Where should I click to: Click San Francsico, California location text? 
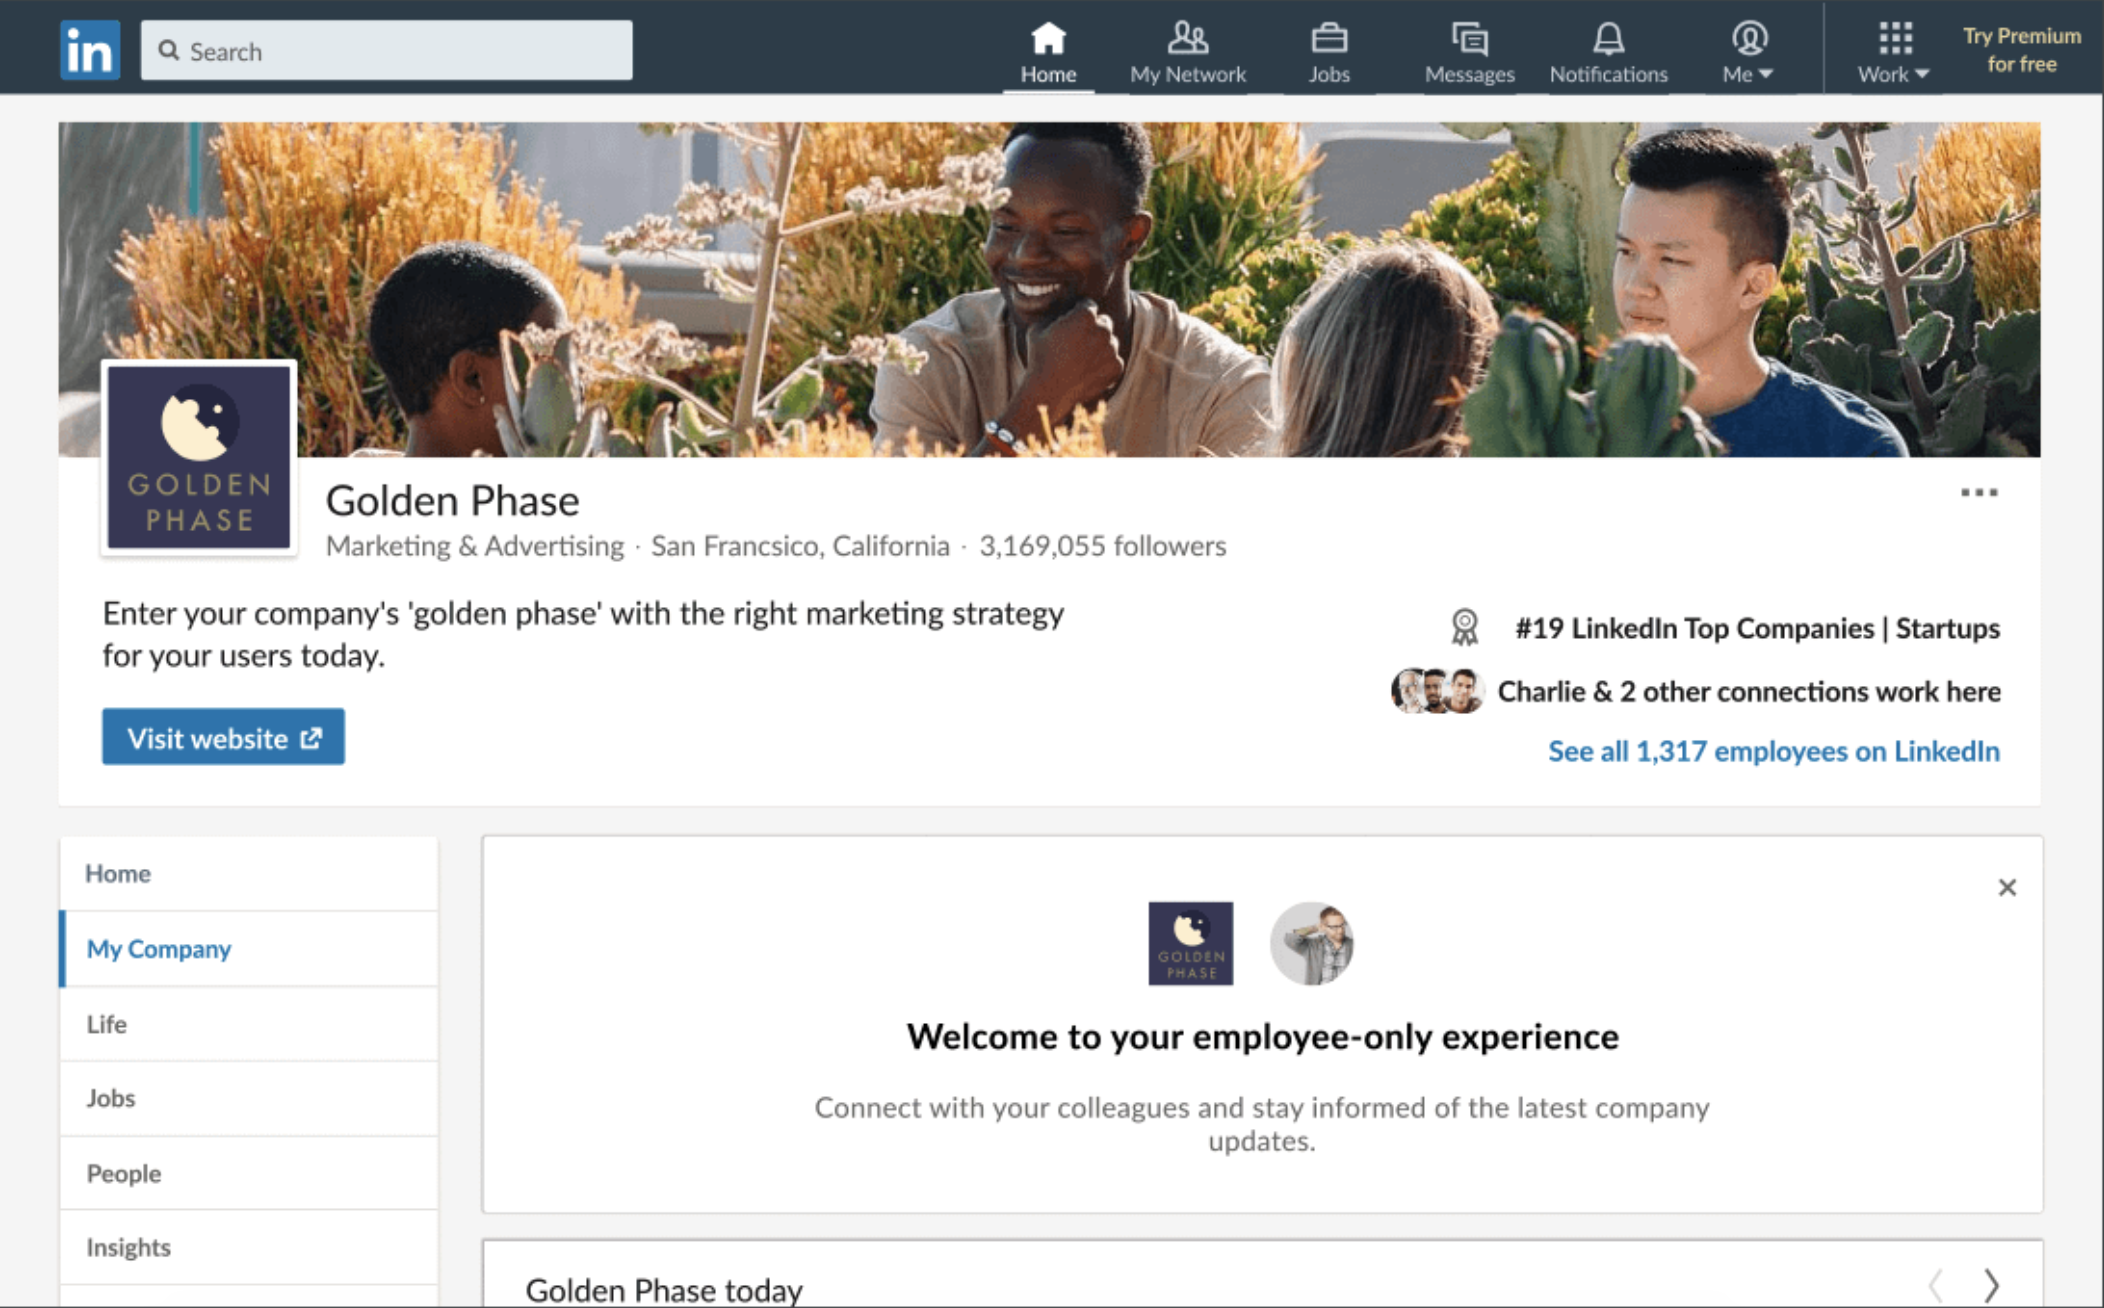click(800, 546)
